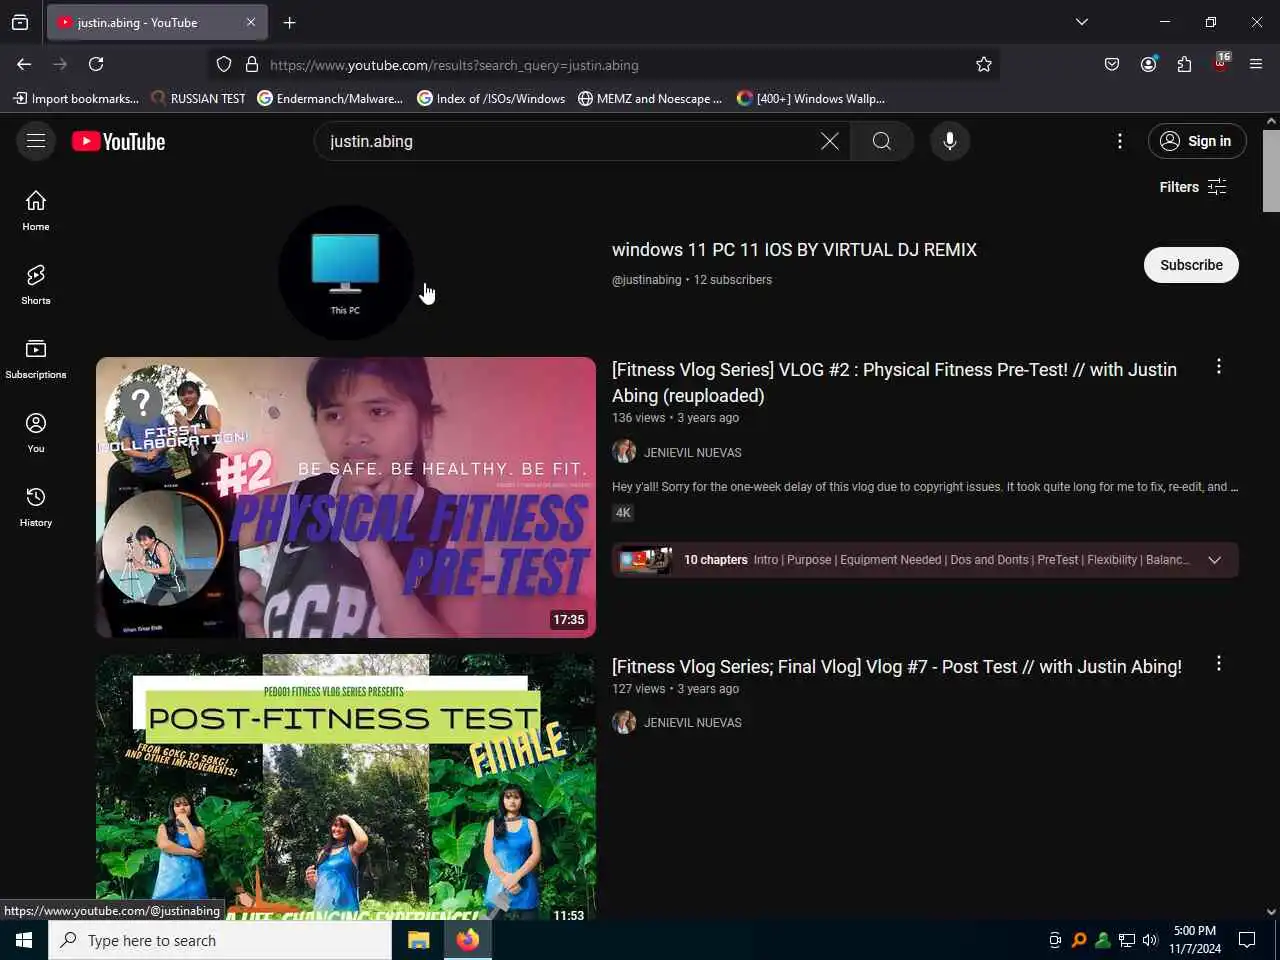
Task: Open Shorts from the sidebar
Action: 36,285
